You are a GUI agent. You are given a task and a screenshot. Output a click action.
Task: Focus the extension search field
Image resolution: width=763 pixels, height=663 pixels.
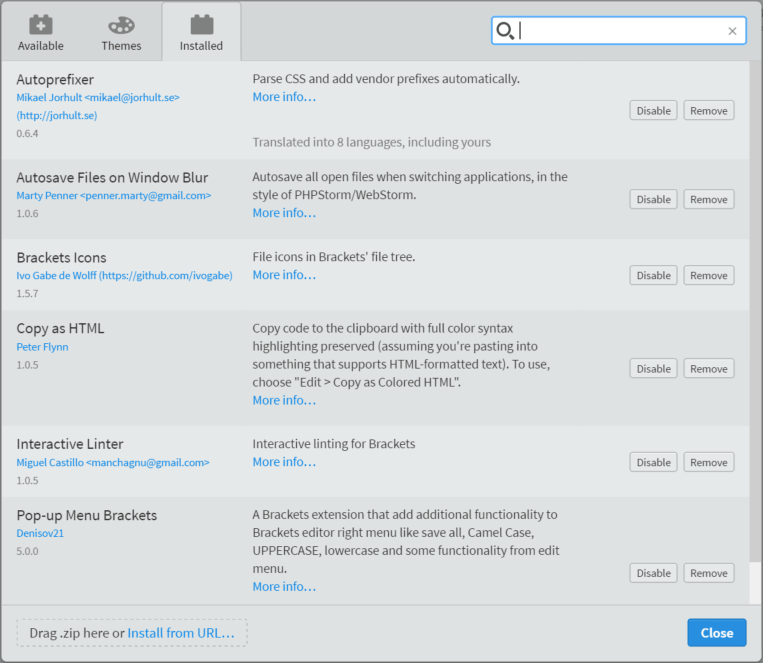click(x=618, y=31)
